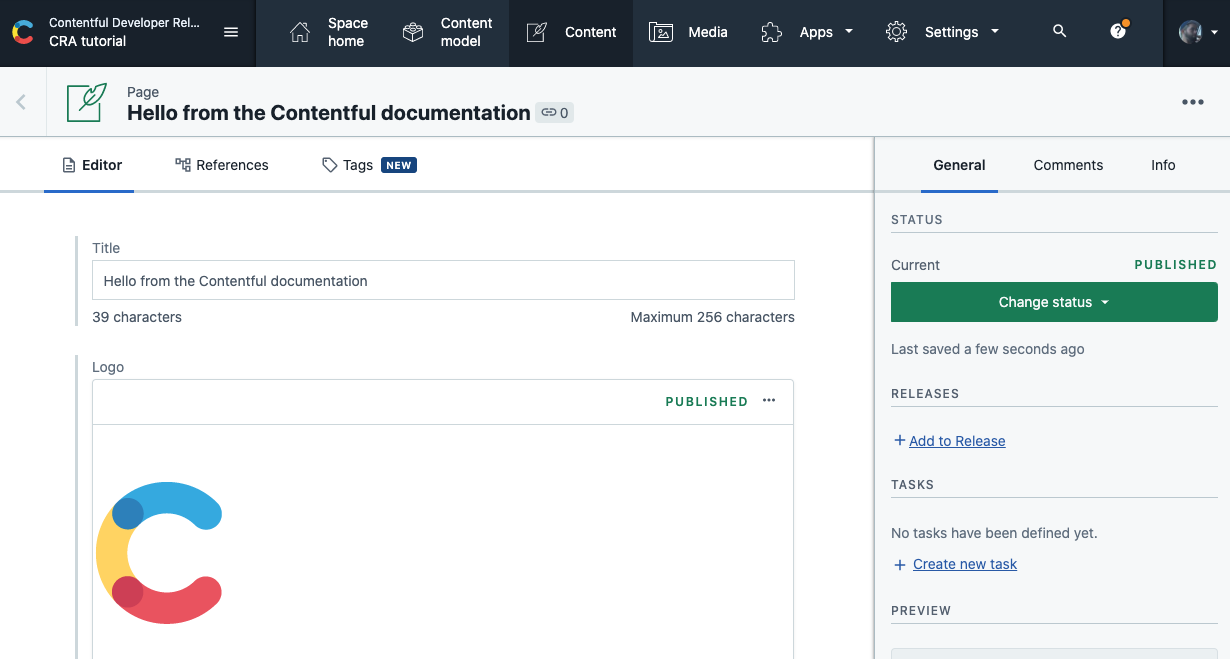Open the Comments tab

[x=1068, y=165]
